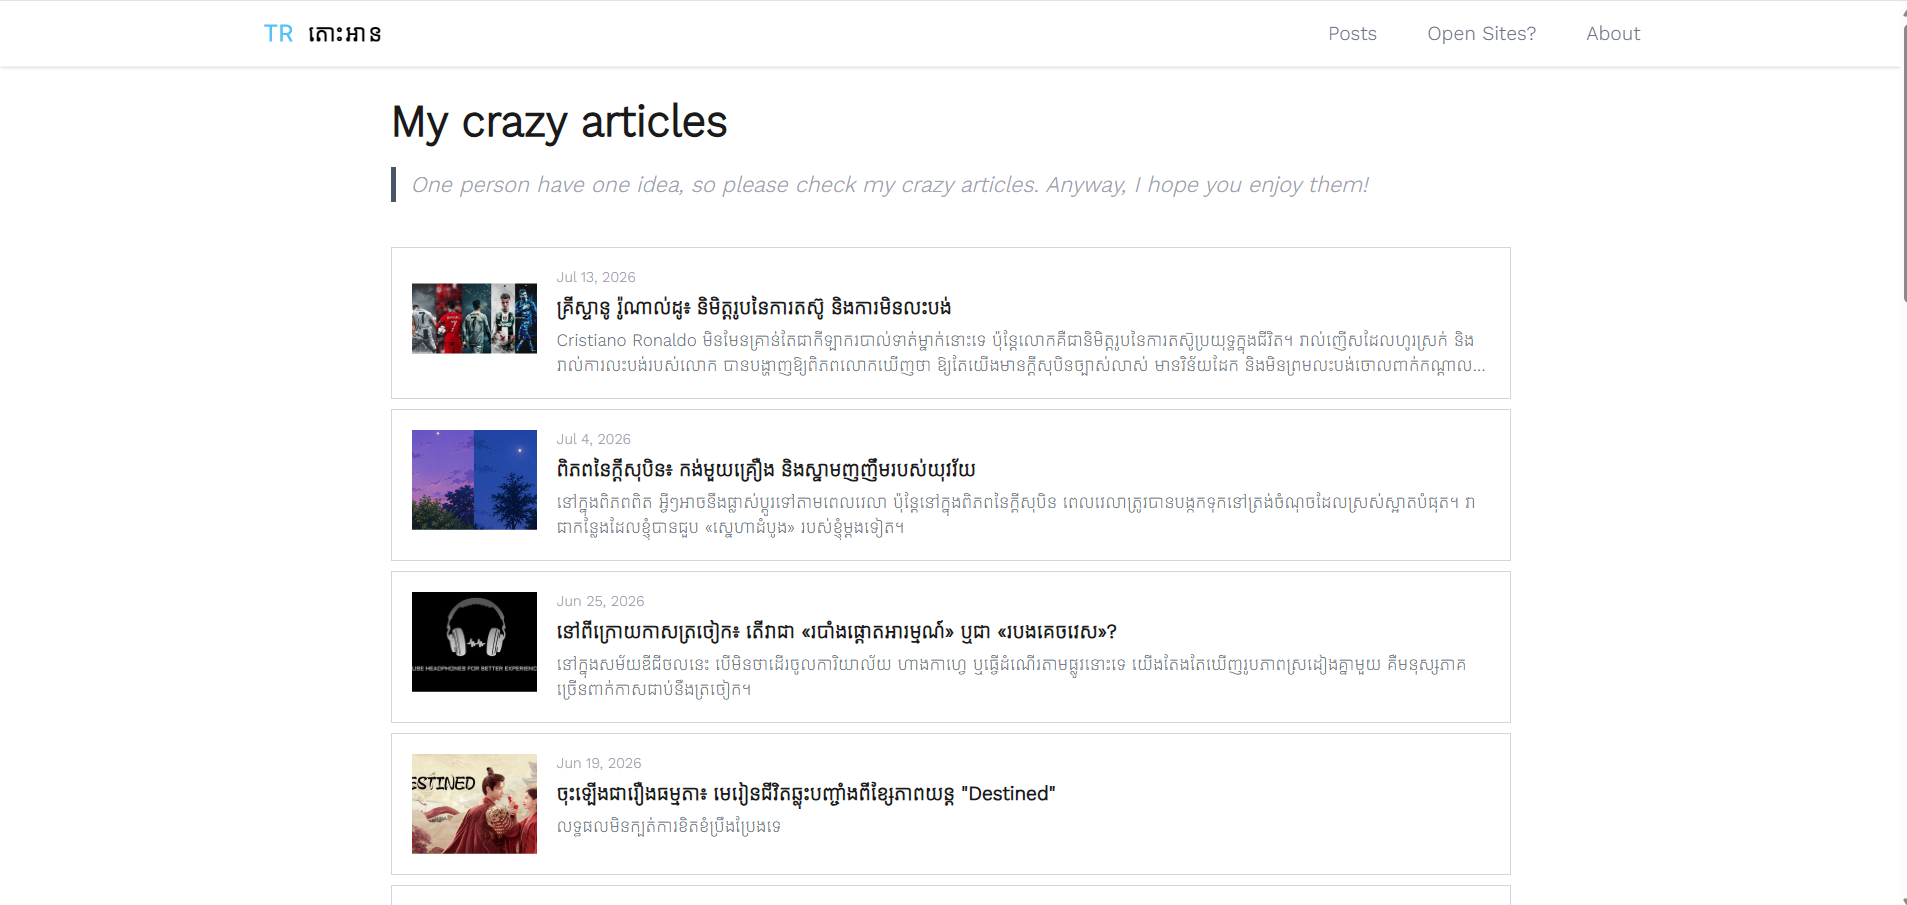Open the headphones article thumbnail
The image size is (1907, 905).
click(x=474, y=642)
